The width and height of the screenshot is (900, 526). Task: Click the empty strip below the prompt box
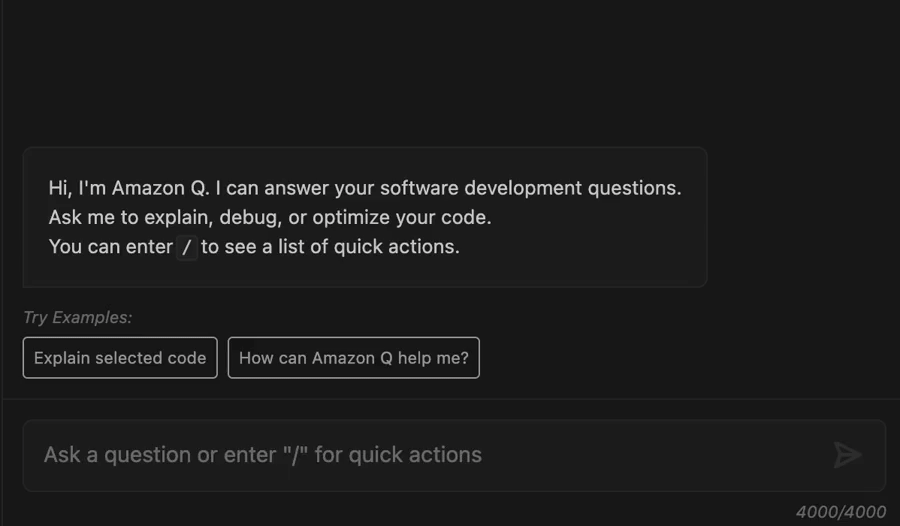[x=402, y=510]
